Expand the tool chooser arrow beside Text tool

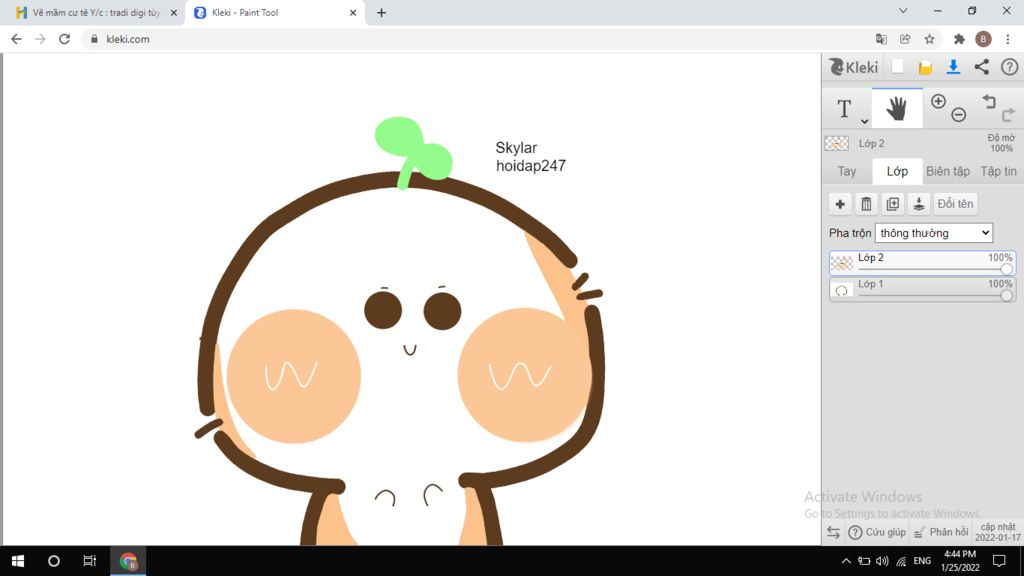tap(864, 121)
